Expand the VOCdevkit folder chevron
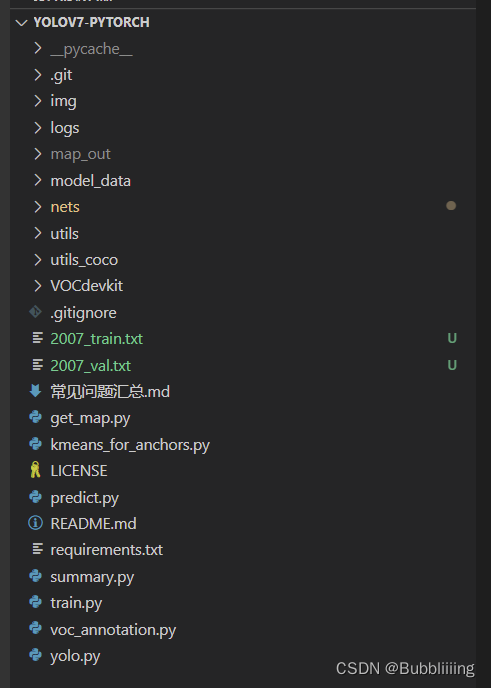Screen dimensions: 491x688 [38, 286]
